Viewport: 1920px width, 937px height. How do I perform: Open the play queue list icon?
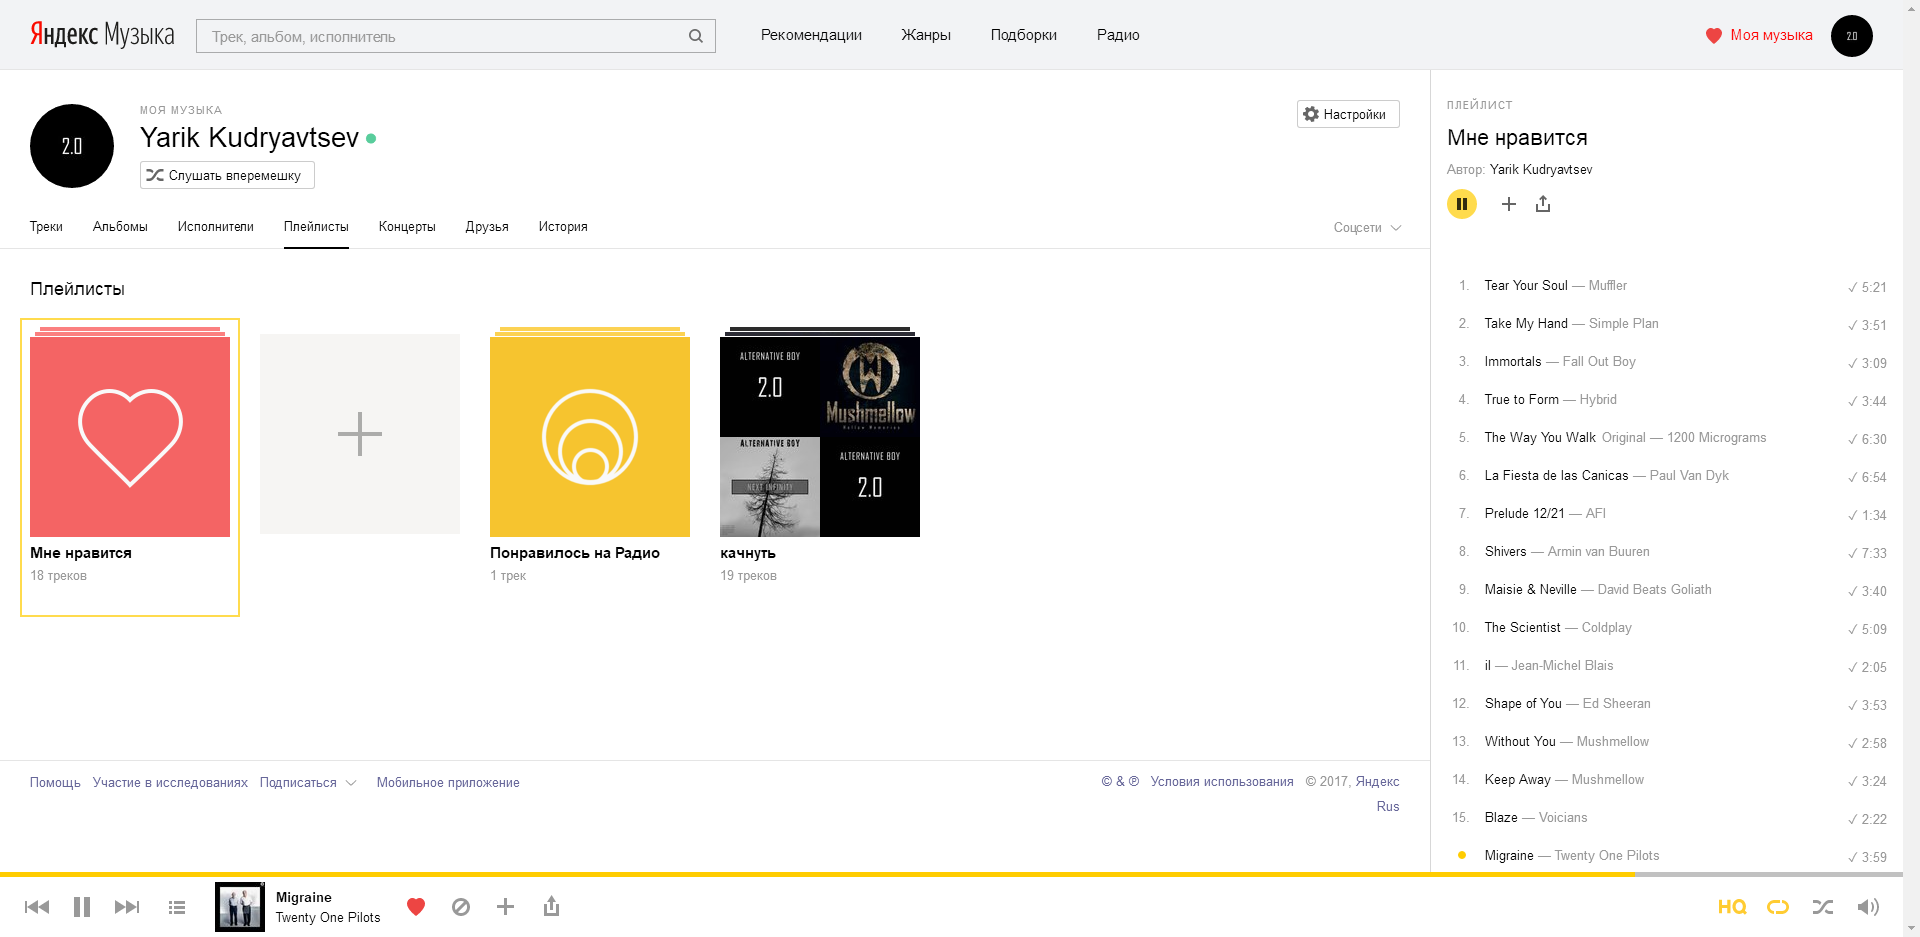(x=177, y=907)
